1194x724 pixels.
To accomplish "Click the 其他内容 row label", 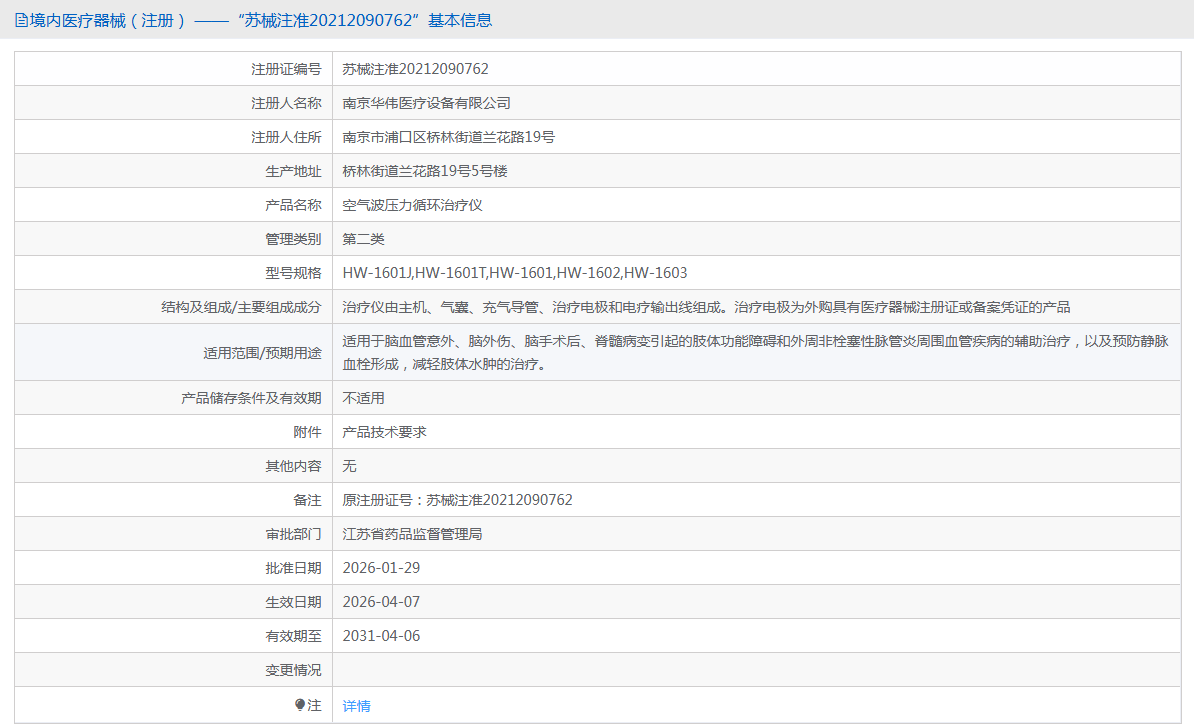I will pyautogui.click(x=293, y=466).
